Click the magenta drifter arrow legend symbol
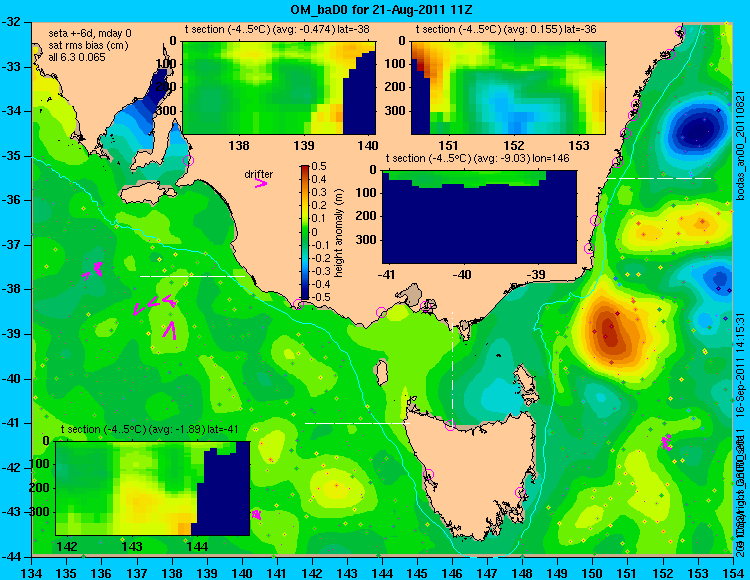 (x=261, y=183)
